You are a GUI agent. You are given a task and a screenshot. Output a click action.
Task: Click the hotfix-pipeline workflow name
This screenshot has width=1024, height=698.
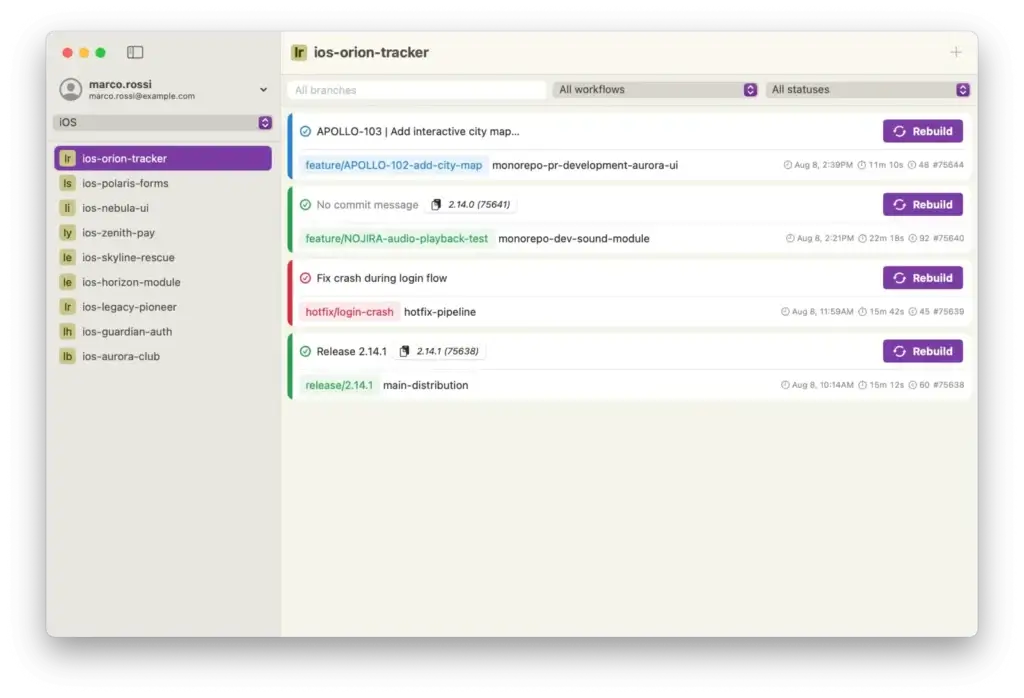point(440,312)
